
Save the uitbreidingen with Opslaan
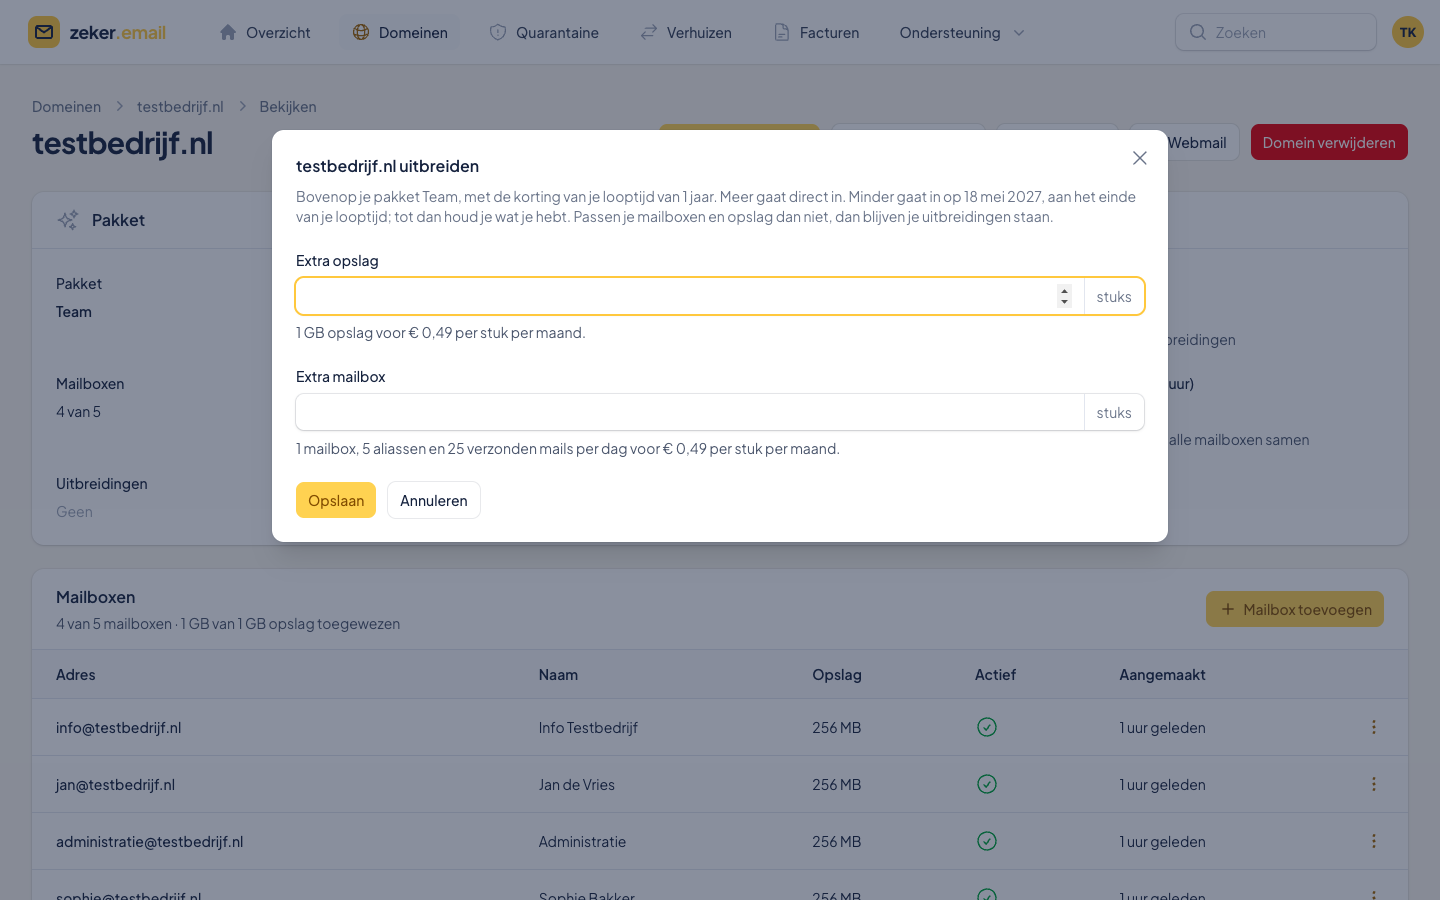point(336,500)
